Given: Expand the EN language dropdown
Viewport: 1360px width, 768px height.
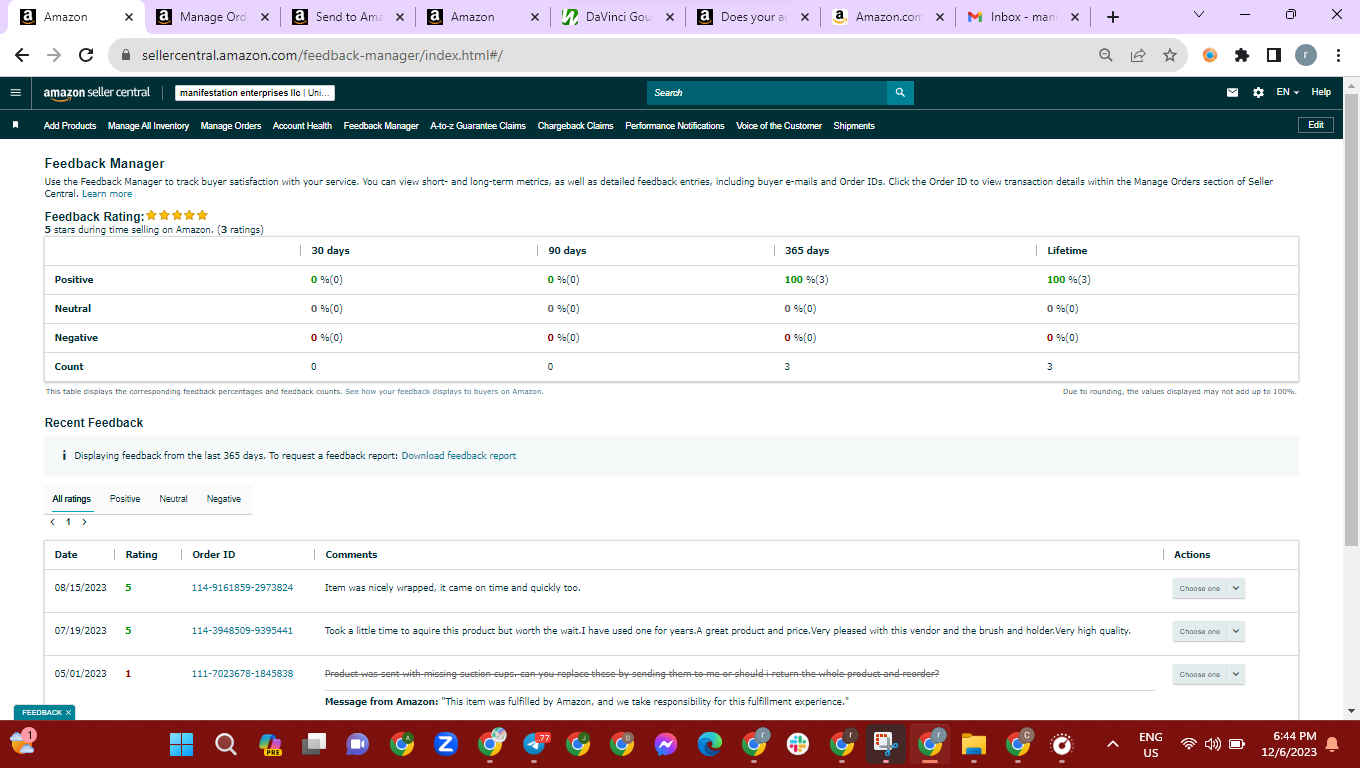Looking at the screenshot, I should point(1288,92).
